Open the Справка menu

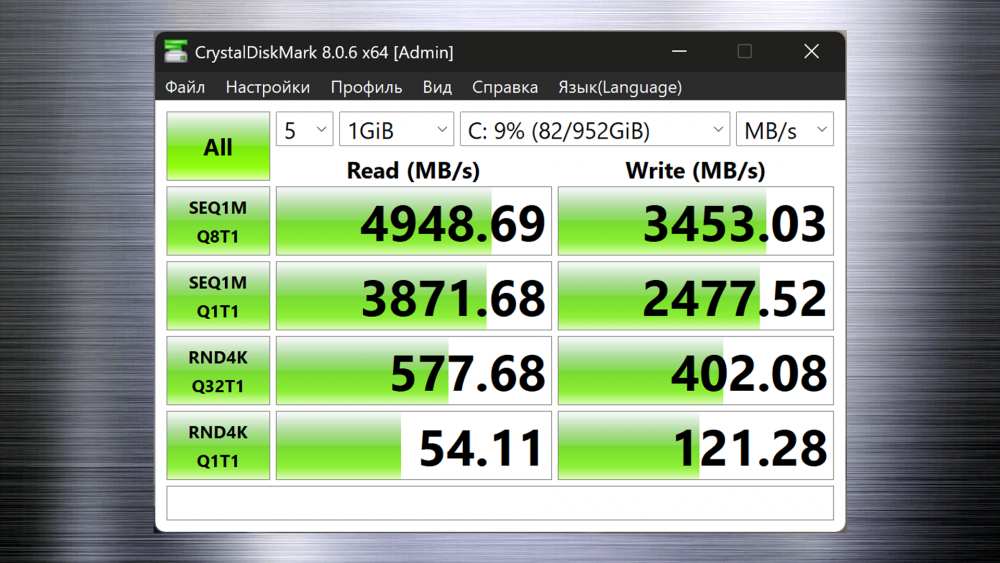504,87
